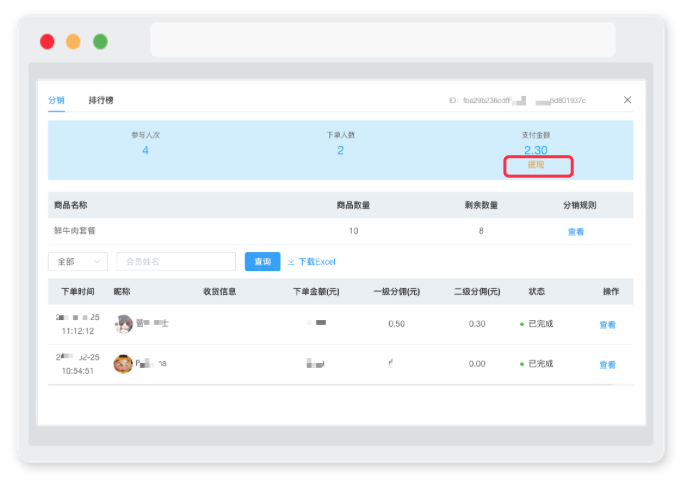View 分销规则 for 鲜牛肉套餐

[576, 232]
